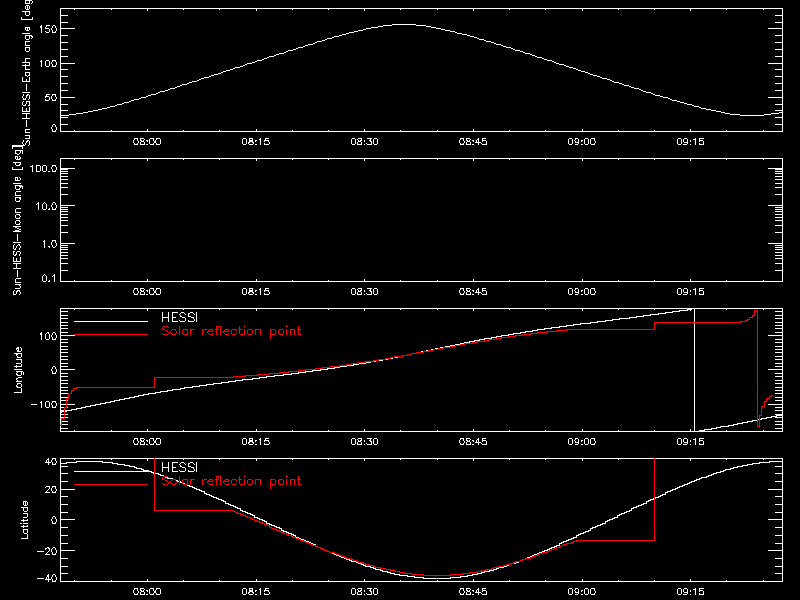Screen dimensions: 800x600
Task: Click the 0 tick on the Longitude axis
Action: (54, 370)
